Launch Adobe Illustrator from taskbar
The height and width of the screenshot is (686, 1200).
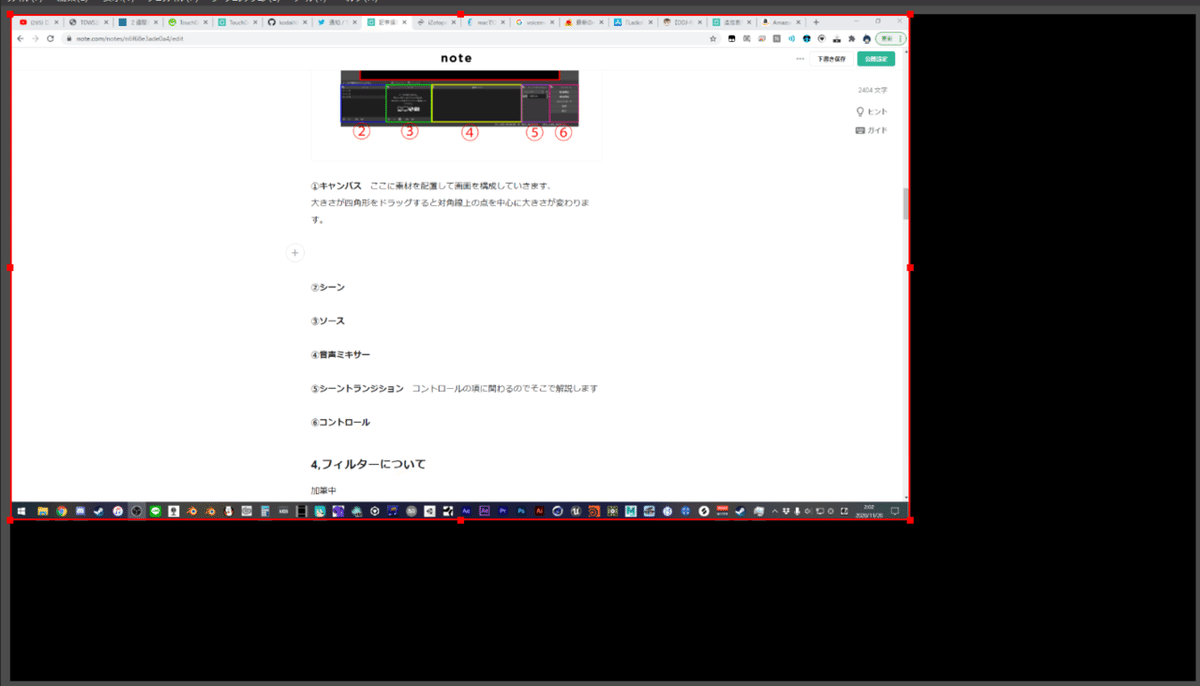pyautogui.click(x=540, y=511)
